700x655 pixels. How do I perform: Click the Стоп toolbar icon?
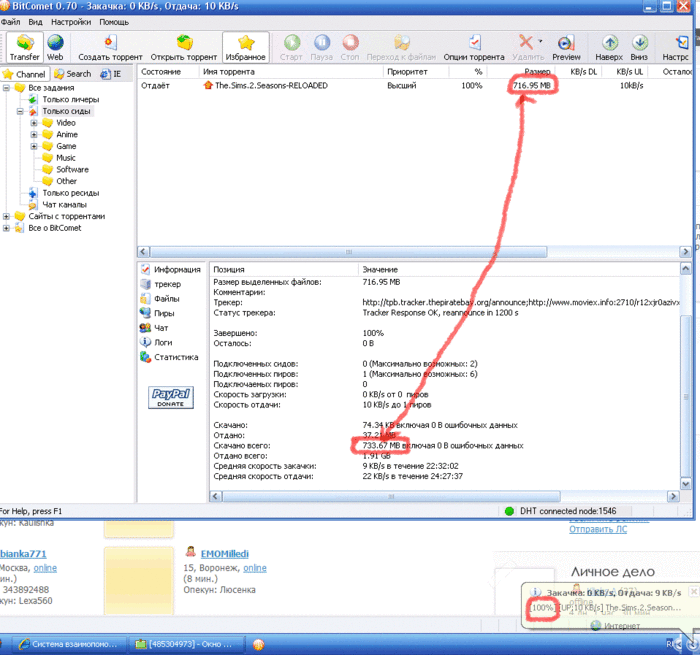click(350, 47)
